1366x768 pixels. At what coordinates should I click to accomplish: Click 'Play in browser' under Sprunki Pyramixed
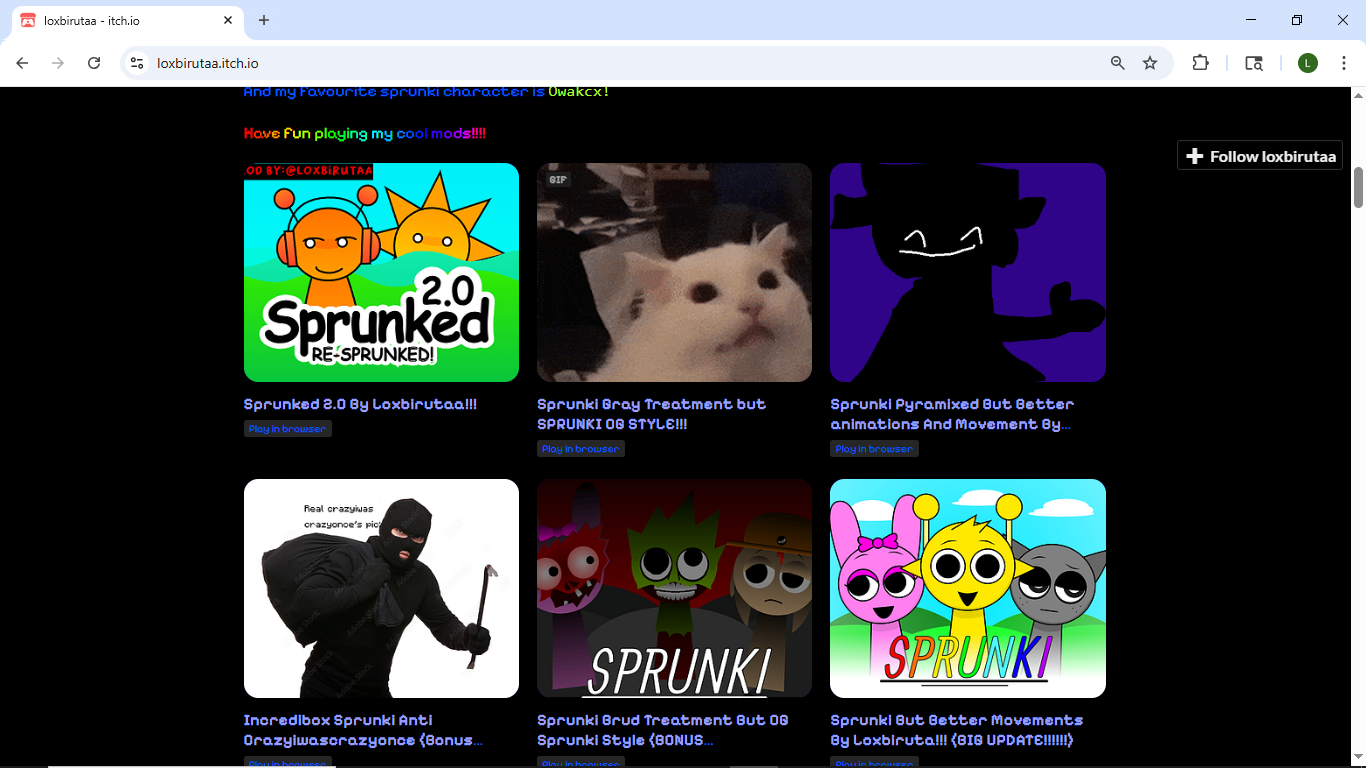(874, 449)
